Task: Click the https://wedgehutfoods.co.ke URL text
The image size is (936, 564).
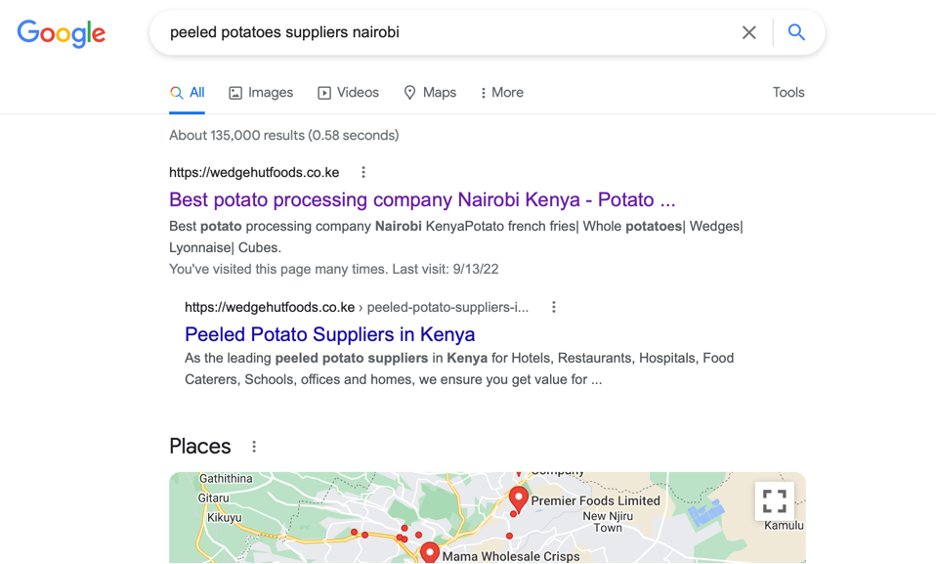Action: pyautogui.click(x=254, y=172)
